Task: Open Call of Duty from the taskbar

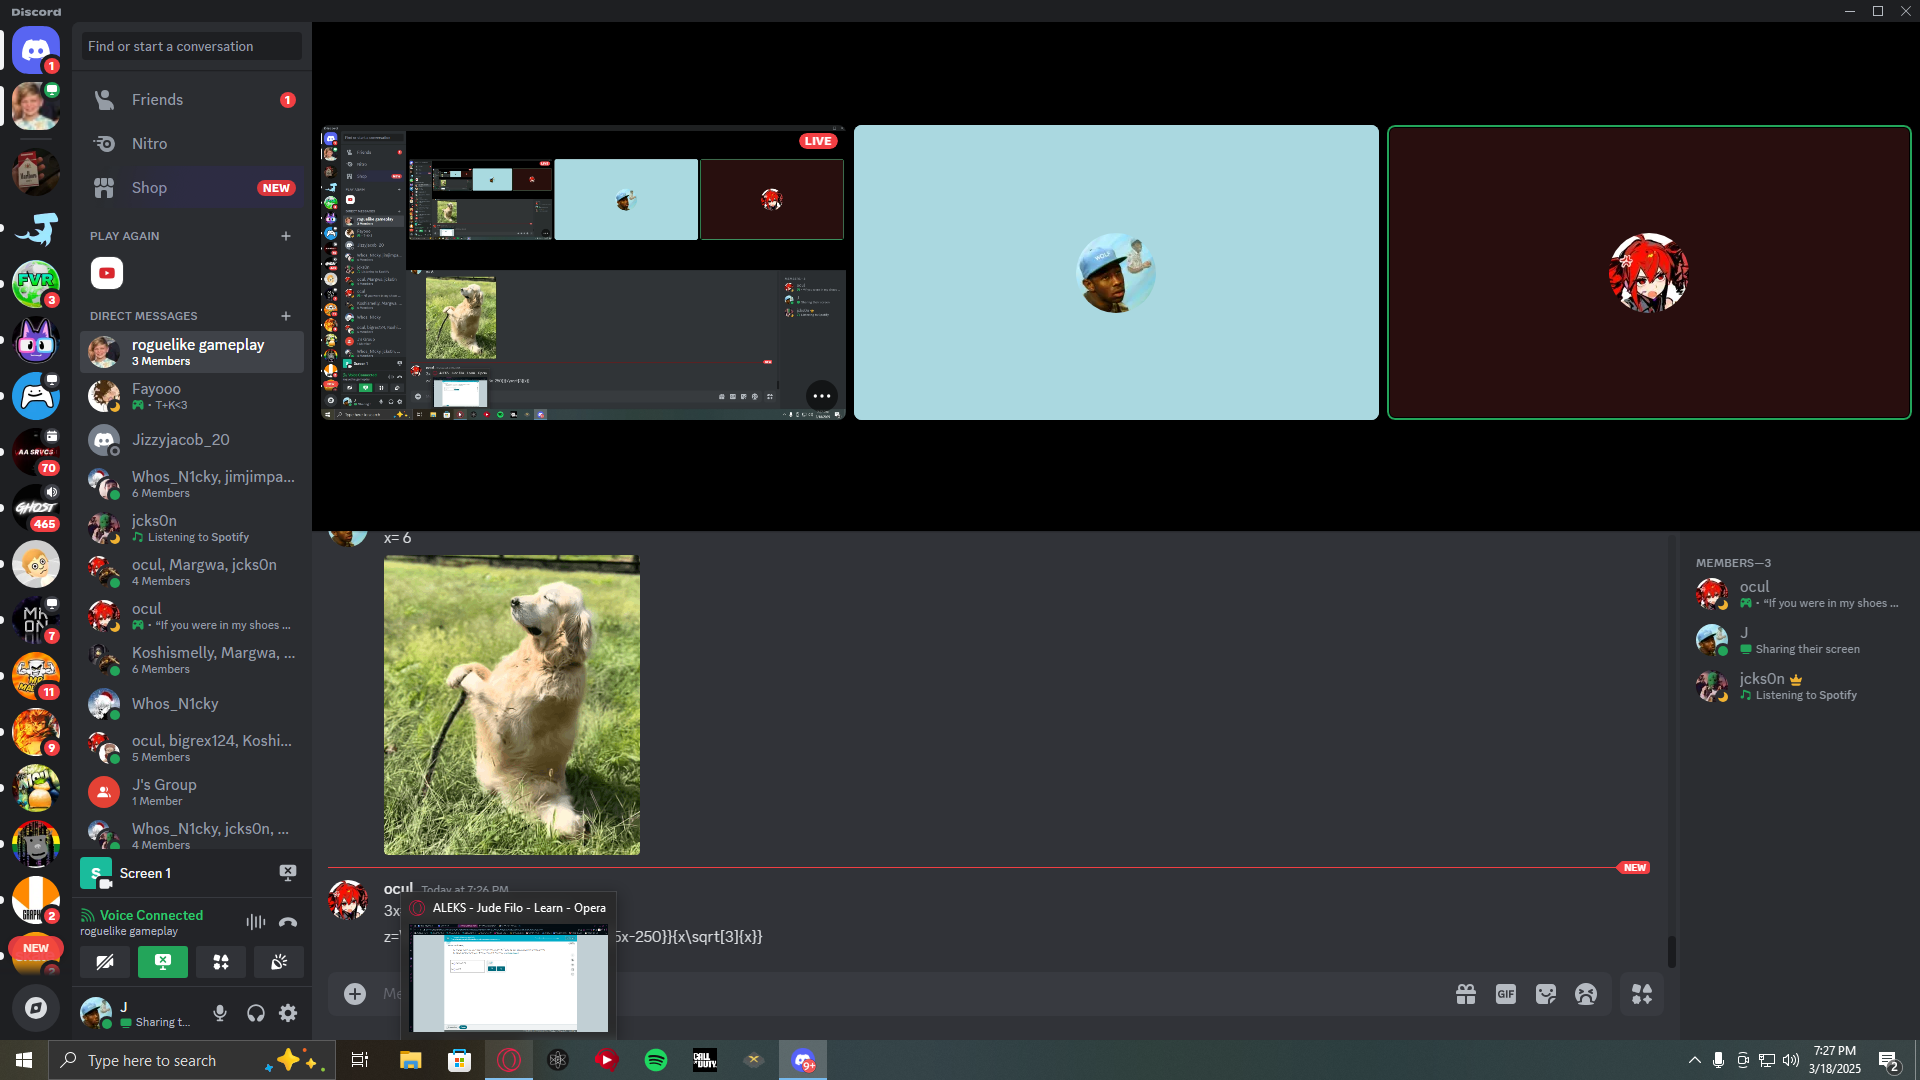Action: click(705, 1060)
